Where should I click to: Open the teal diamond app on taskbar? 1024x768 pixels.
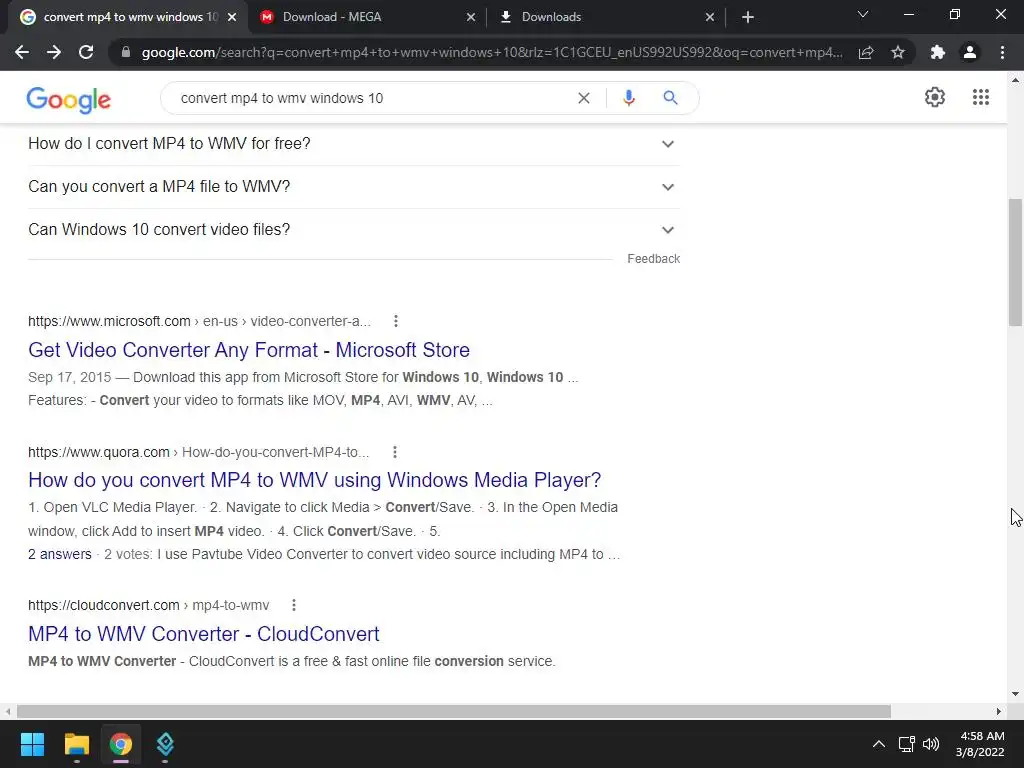coord(165,744)
